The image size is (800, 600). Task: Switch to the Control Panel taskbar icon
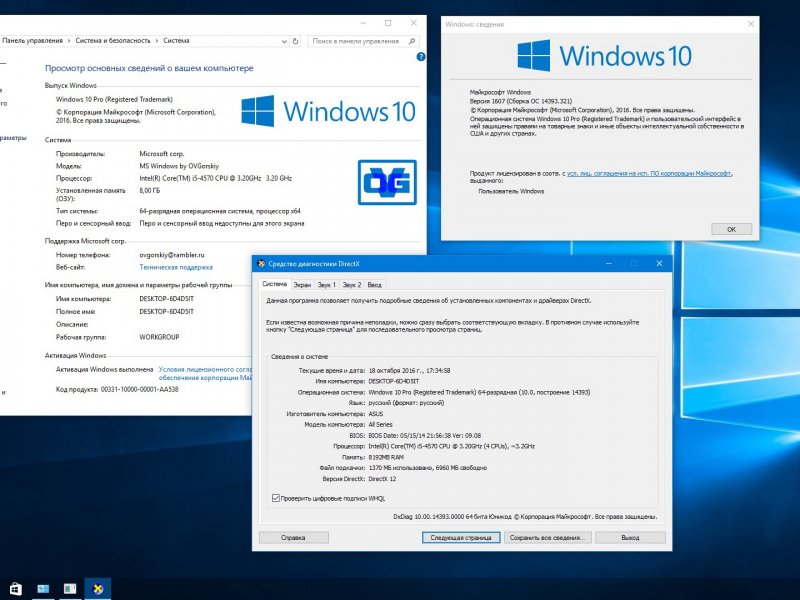pos(43,589)
